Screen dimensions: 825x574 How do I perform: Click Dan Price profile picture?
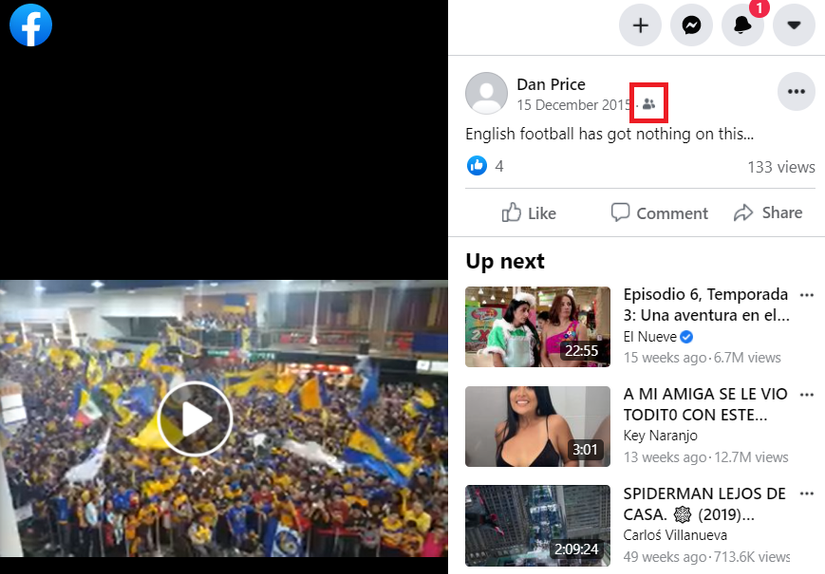tap(486, 93)
